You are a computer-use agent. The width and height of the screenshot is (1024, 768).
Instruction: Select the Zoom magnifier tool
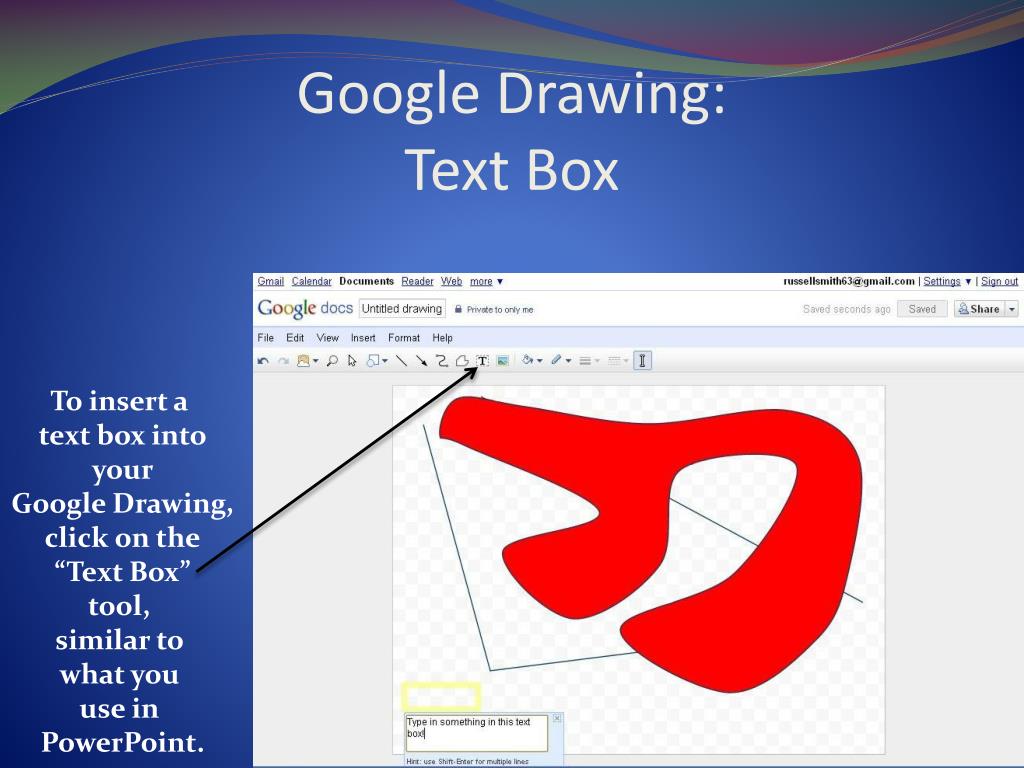[332, 360]
